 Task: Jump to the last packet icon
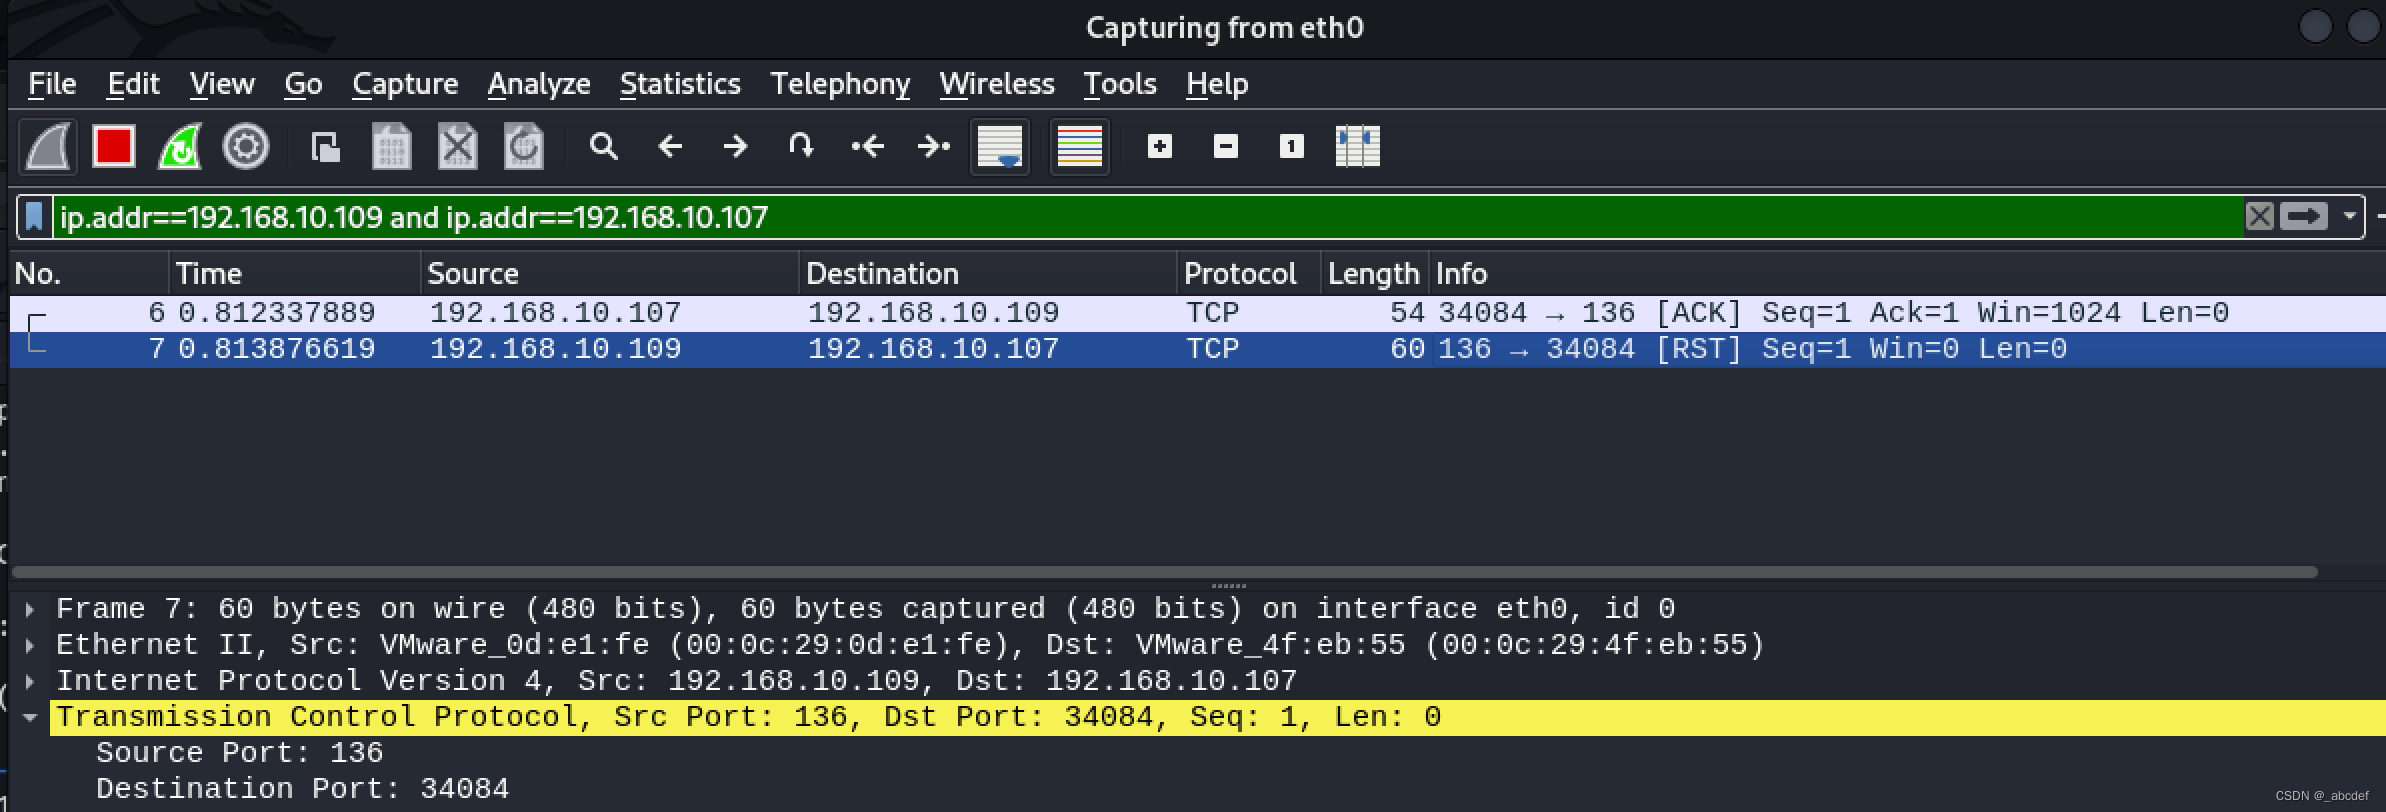pos(933,147)
